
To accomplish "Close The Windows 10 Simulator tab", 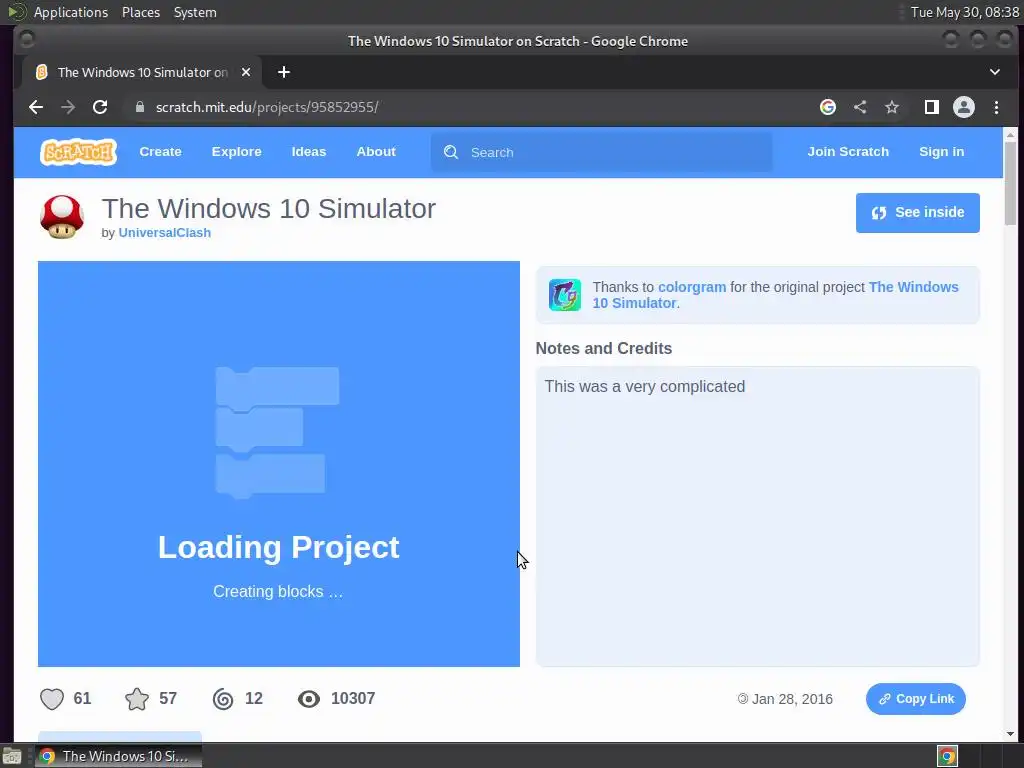I will 246,72.
